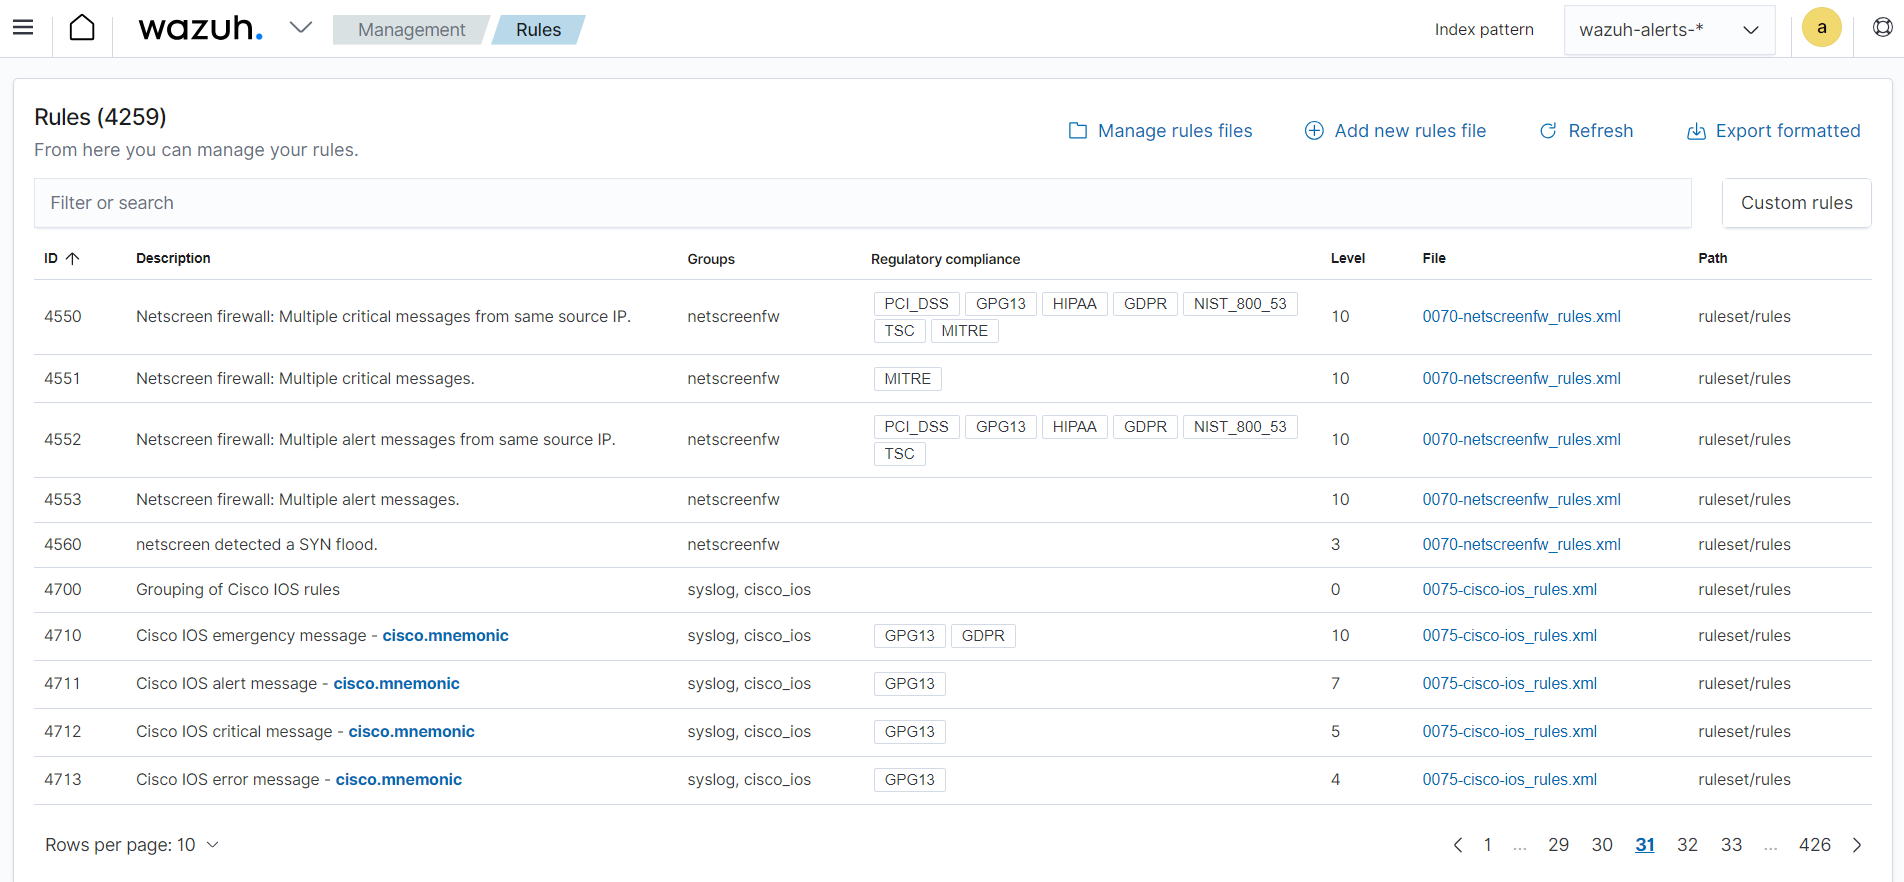Open 0070-netscreenfw_rules.xml link for rule 4550

[1521, 317]
